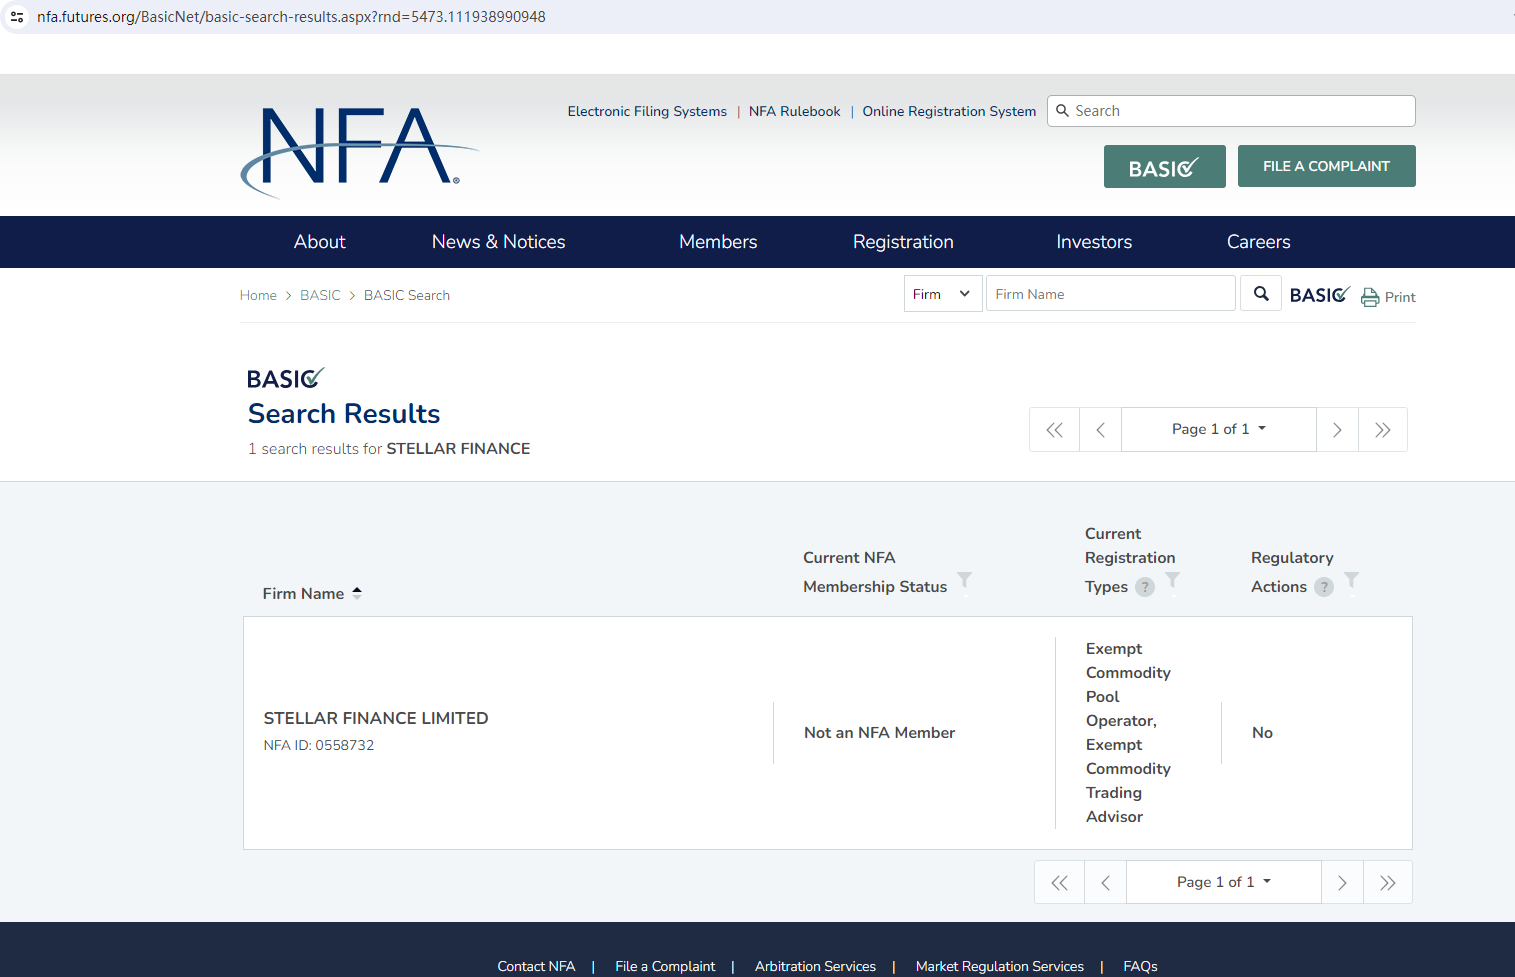
Task: Click the magnifying glass search button
Action: click(1261, 294)
